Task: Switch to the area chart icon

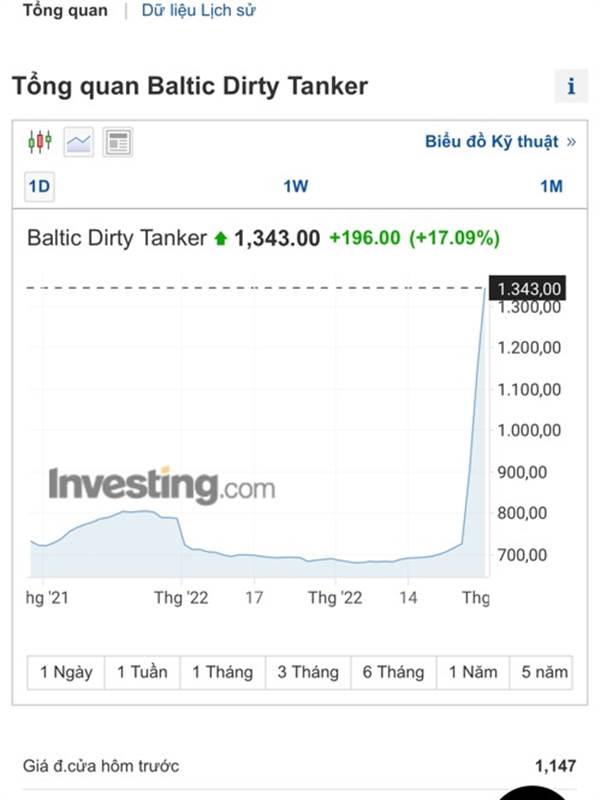Action: click(x=79, y=142)
